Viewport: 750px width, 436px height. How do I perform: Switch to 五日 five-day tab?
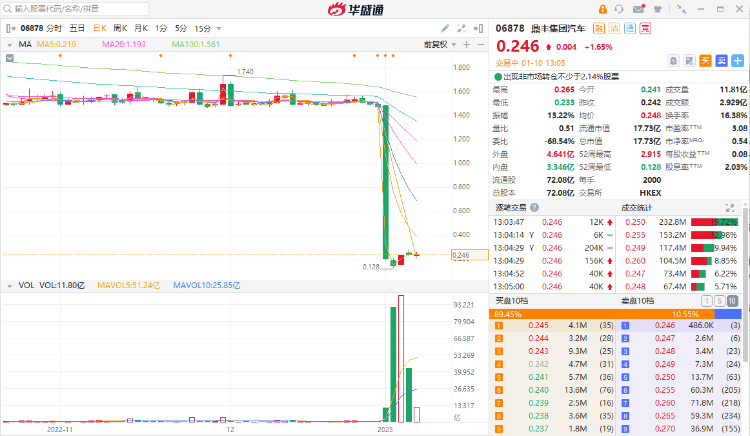(x=77, y=28)
